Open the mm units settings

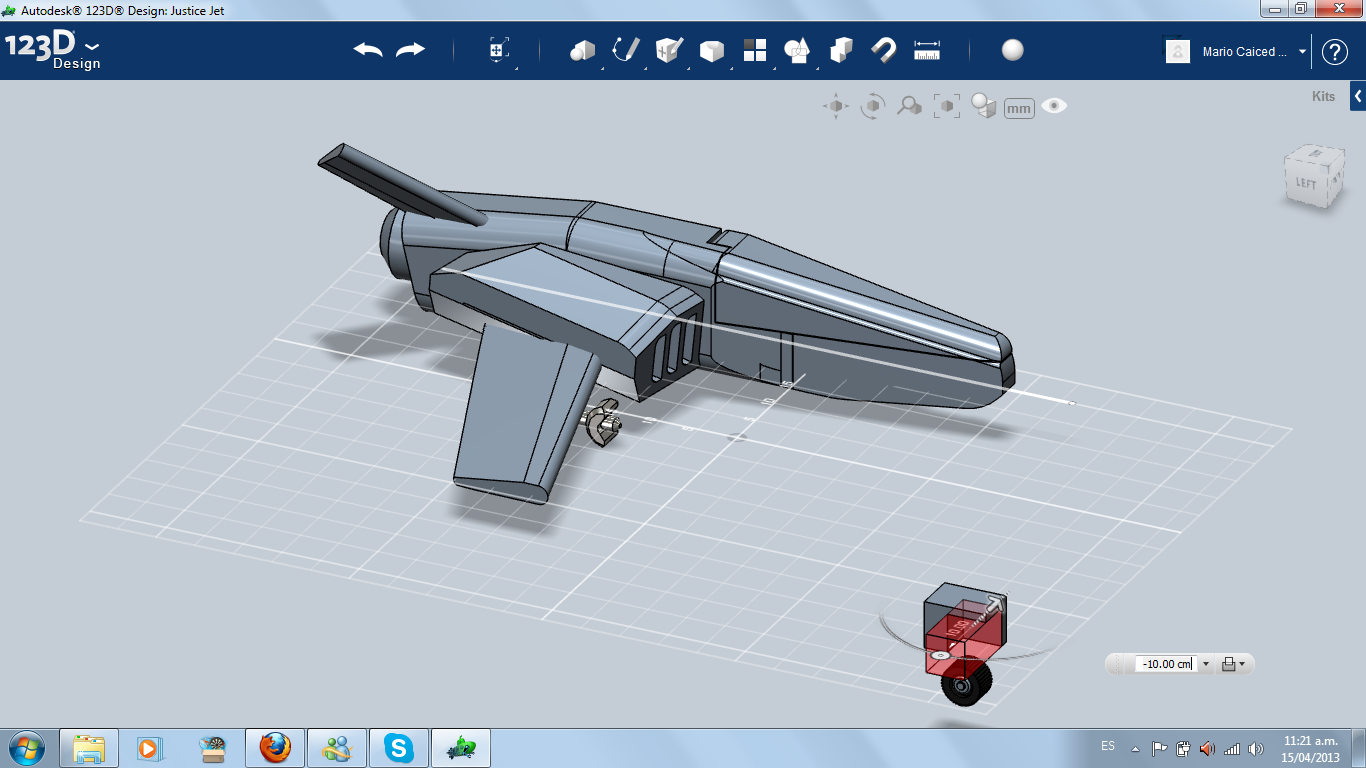click(x=1019, y=108)
